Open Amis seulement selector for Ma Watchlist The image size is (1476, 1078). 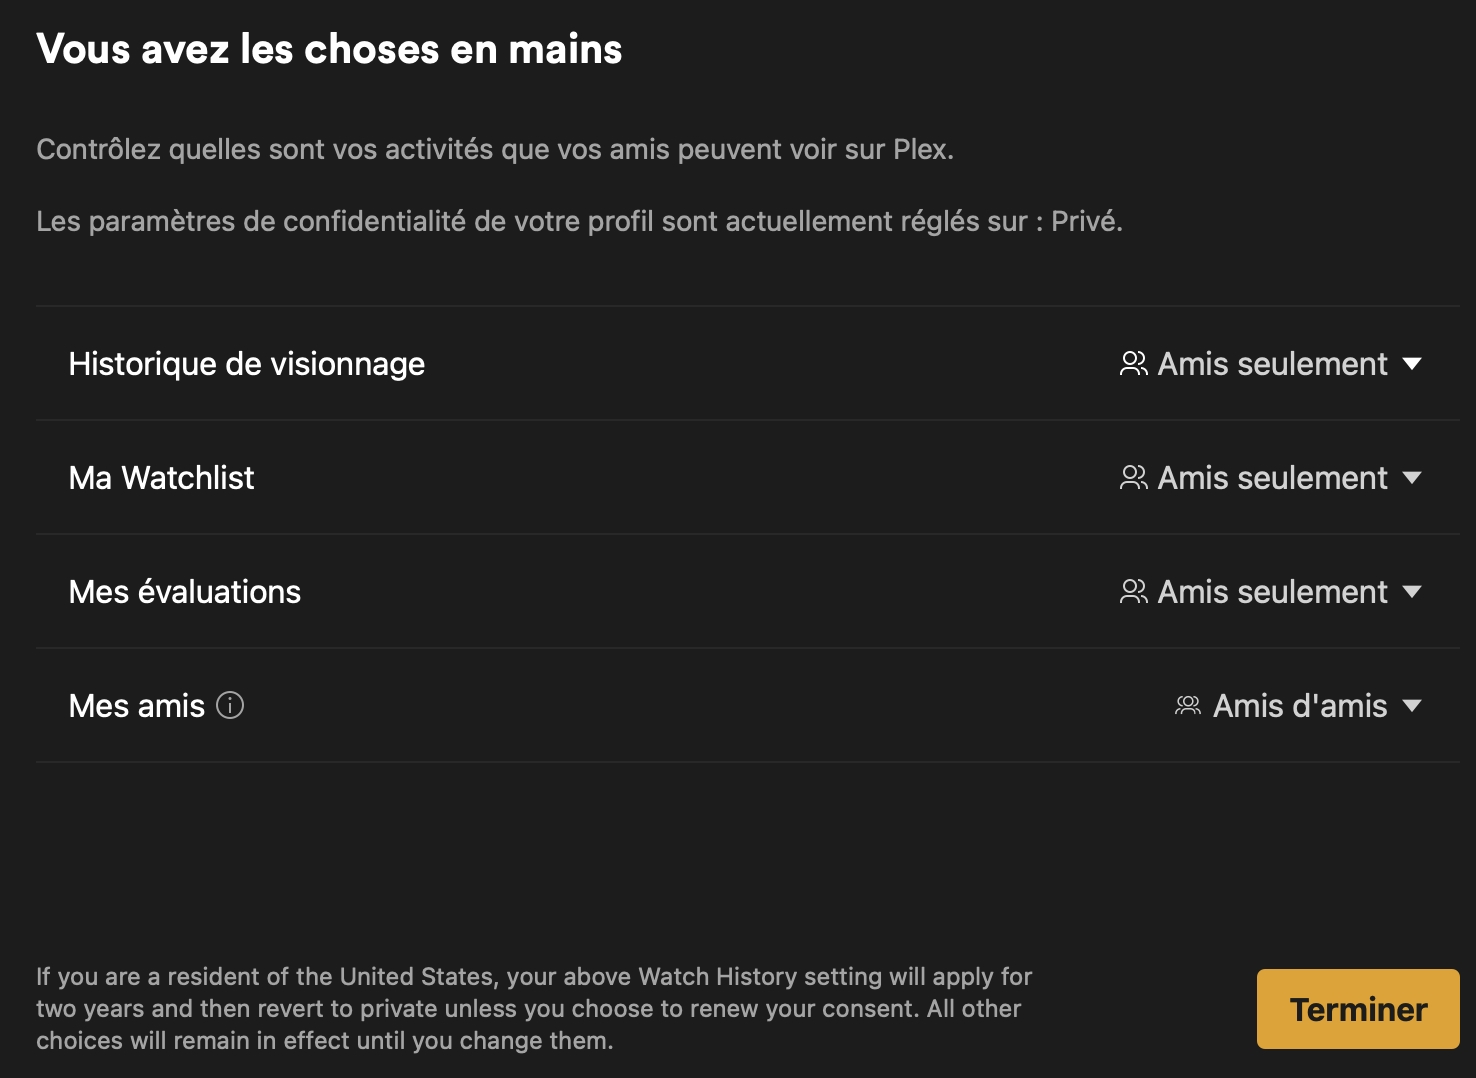click(x=1272, y=478)
